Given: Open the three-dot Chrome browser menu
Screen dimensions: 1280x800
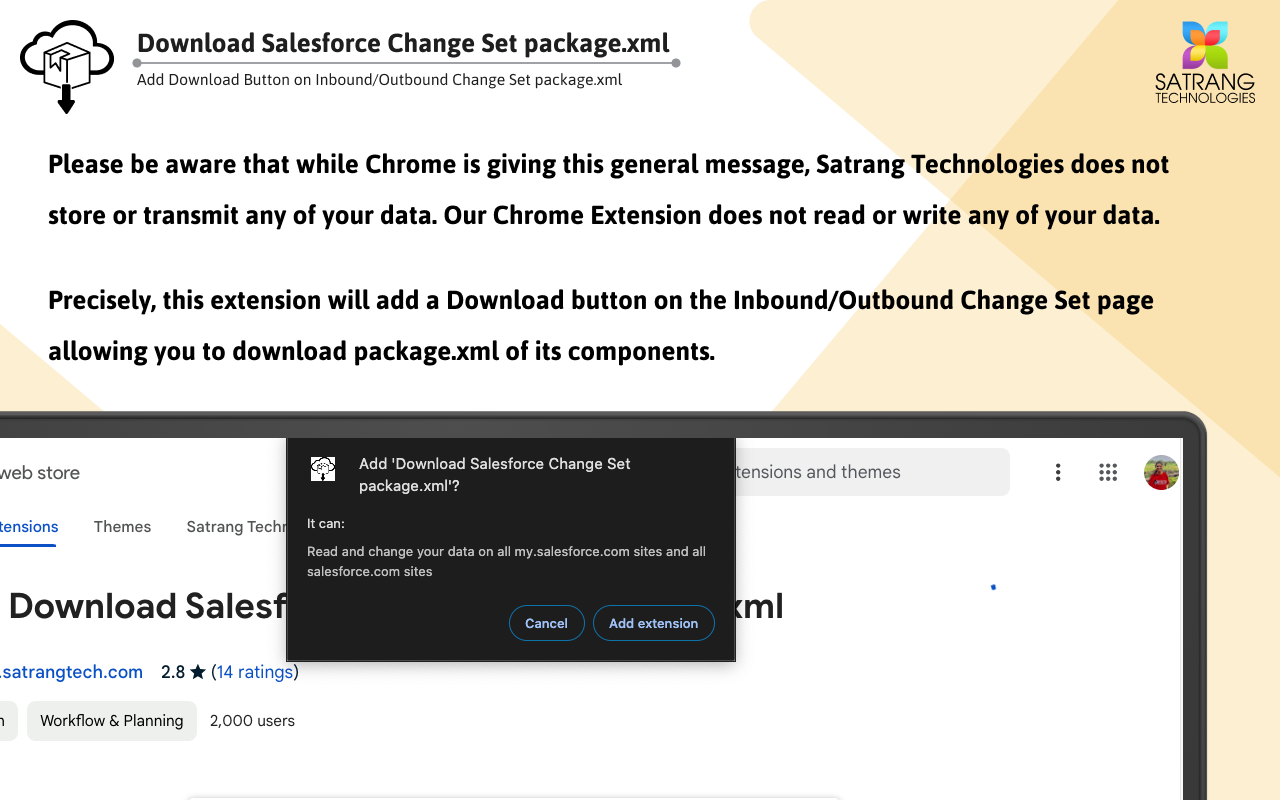Looking at the screenshot, I should (x=1058, y=472).
